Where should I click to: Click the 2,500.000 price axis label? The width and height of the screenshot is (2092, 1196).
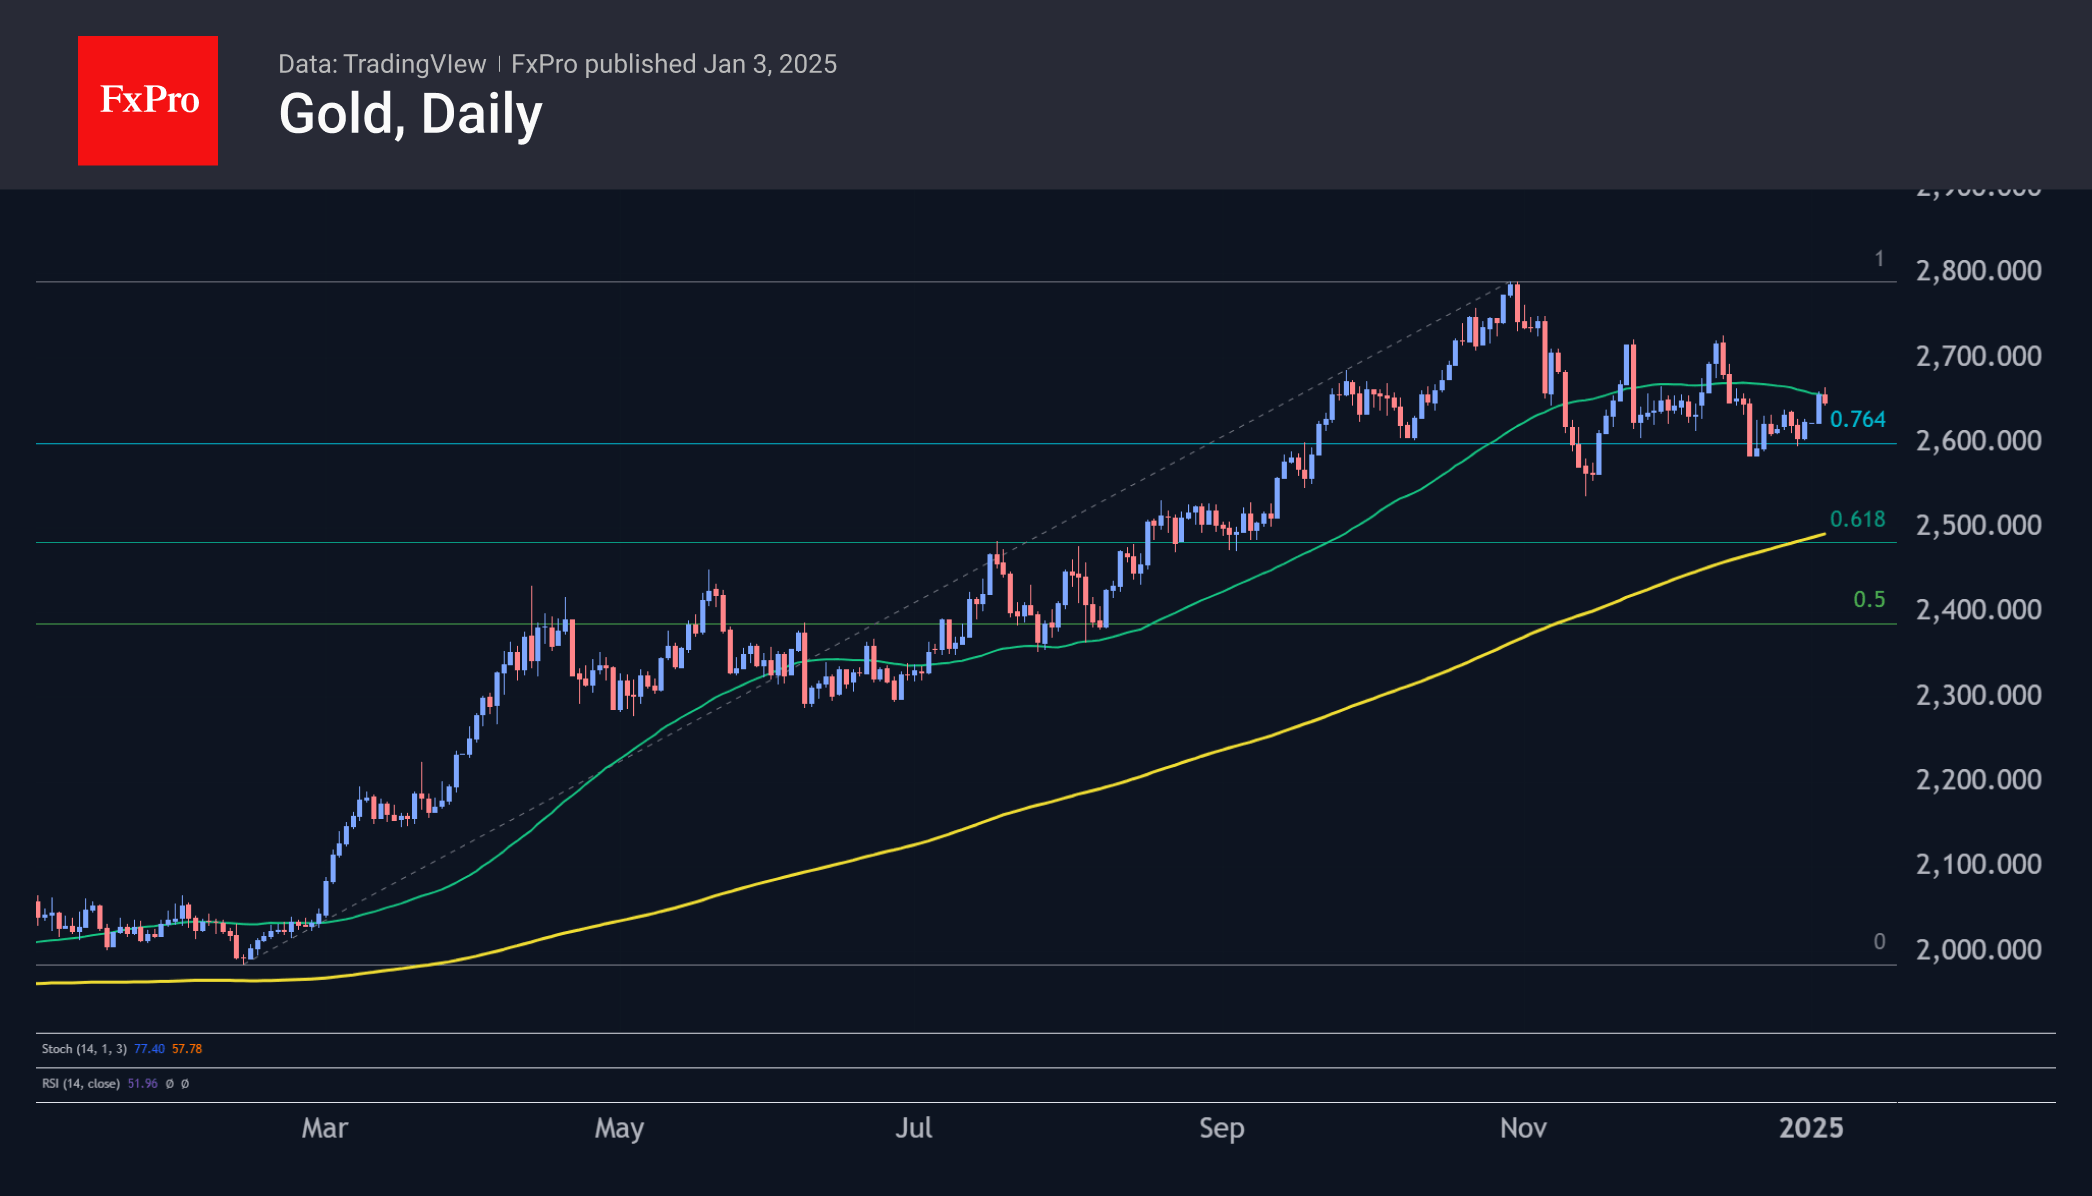click(x=1978, y=525)
